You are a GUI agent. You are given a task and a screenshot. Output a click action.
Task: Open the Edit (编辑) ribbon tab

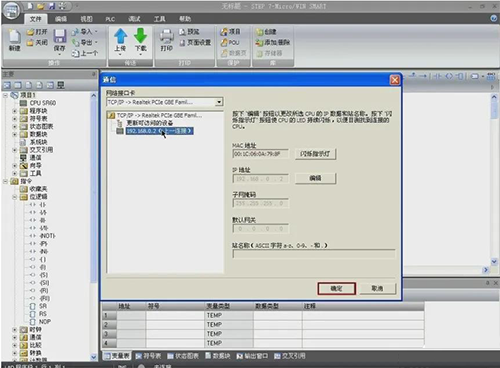tap(61, 19)
